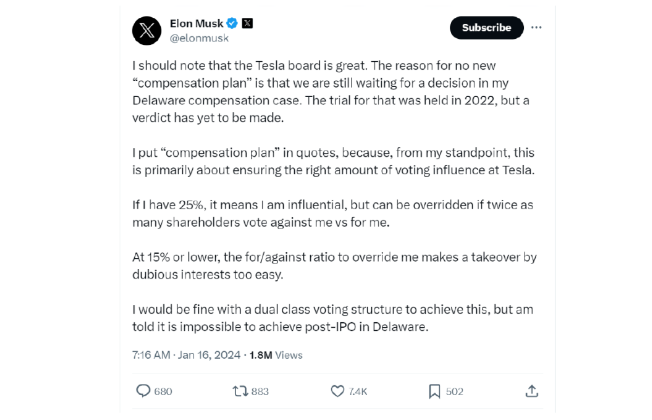Click the Elon Musk display name
Viewport: 652px width, 420px height.
pos(196,23)
